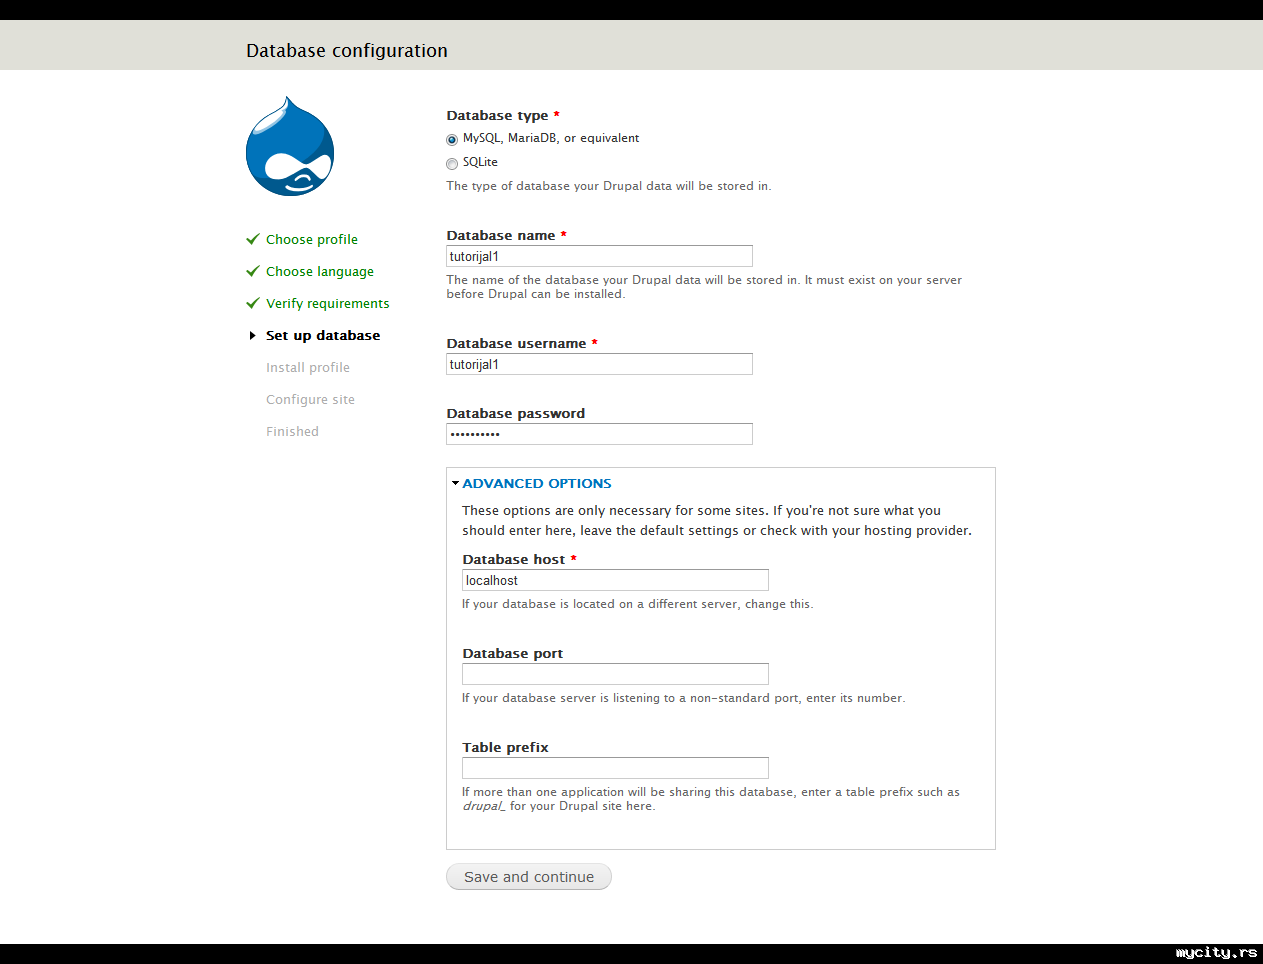Click the checkmark beside Choose profile
The width and height of the screenshot is (1263, 964).
(253, 239)
